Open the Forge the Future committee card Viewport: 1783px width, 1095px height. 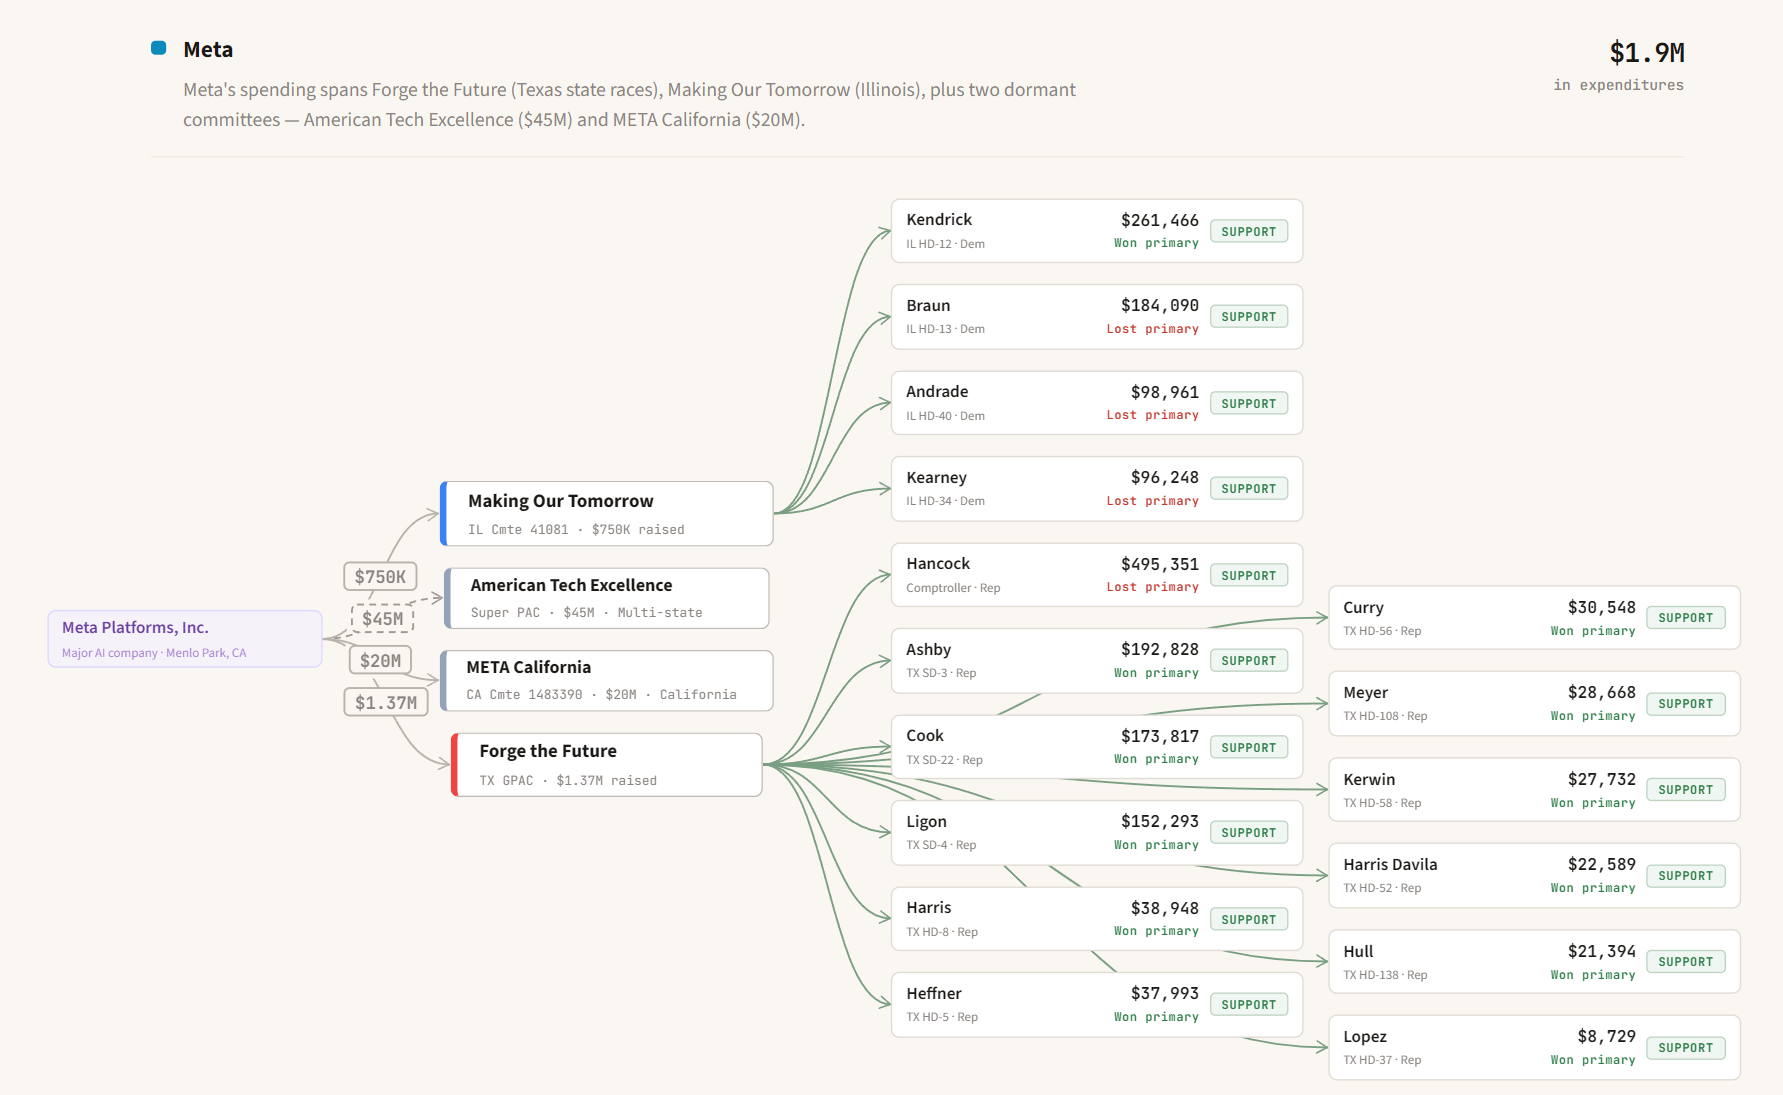607,765
